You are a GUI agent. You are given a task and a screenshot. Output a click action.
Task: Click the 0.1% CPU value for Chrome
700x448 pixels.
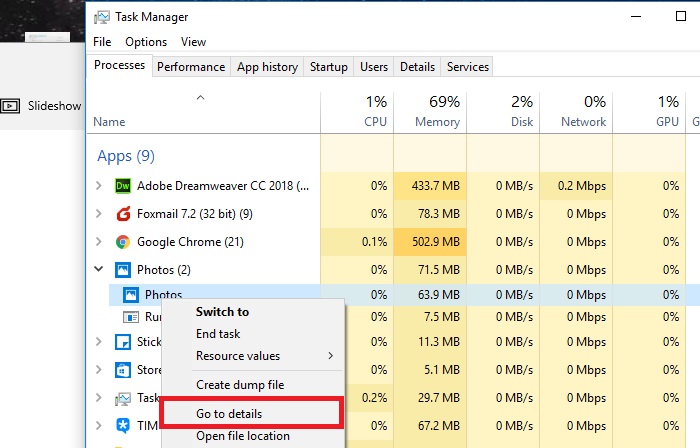click(x=375, y=242)
